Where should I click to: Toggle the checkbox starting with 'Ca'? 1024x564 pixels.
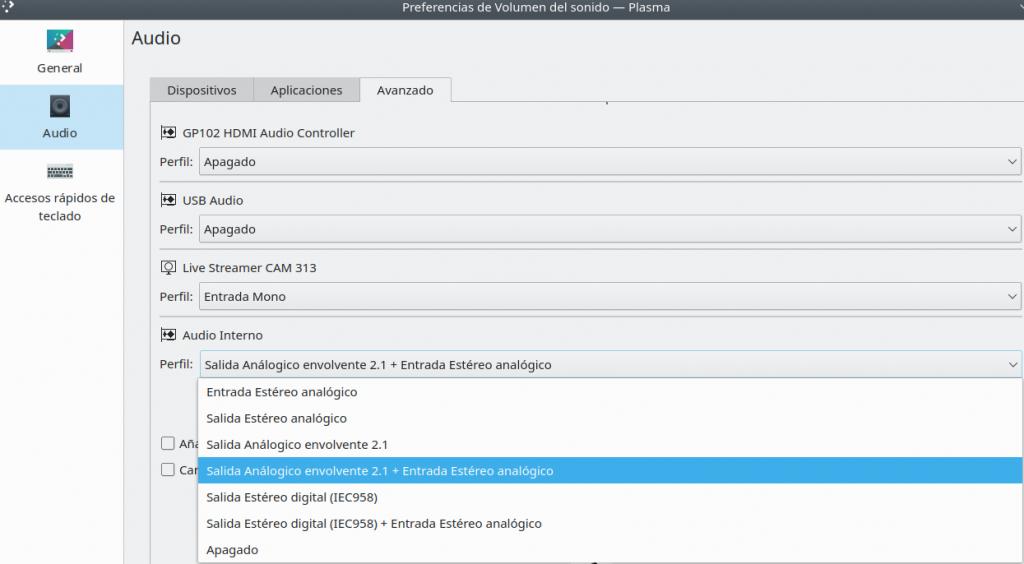click(168, 469)
